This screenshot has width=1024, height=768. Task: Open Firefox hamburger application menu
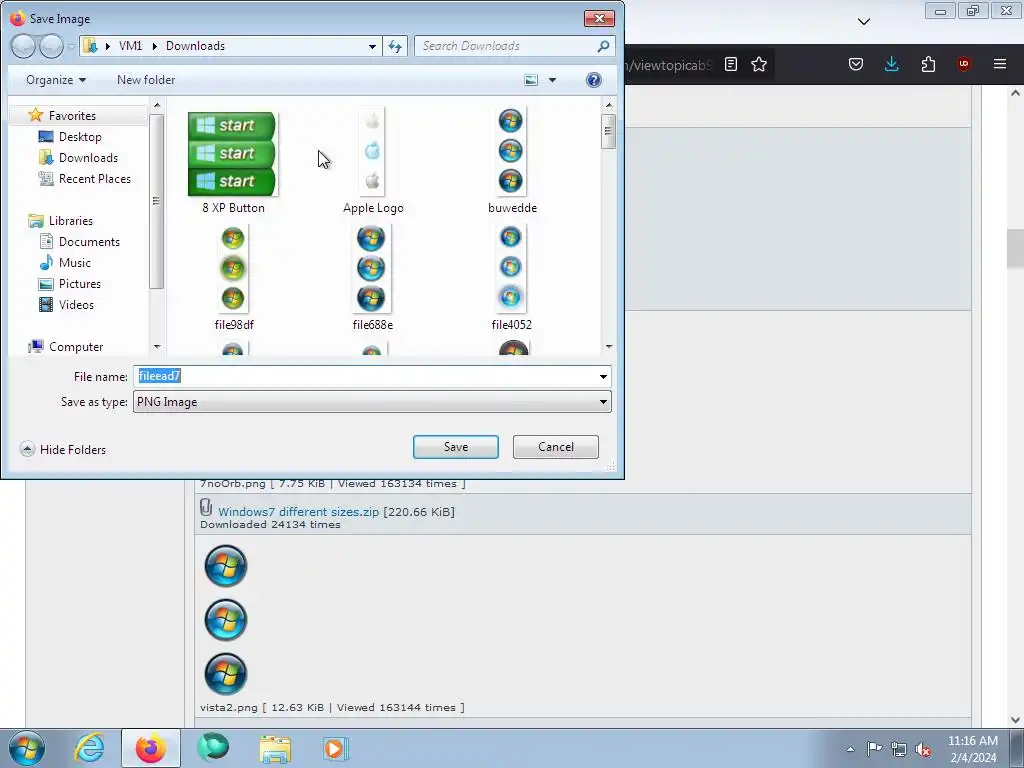click(x=999, y=64)
